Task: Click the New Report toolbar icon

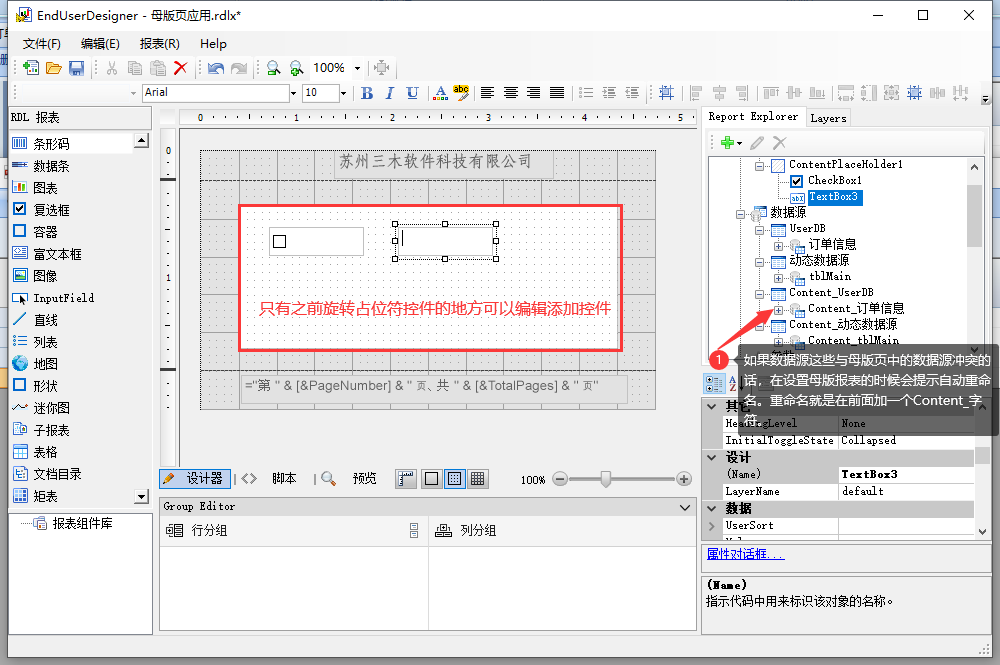Action: [30, 68]
